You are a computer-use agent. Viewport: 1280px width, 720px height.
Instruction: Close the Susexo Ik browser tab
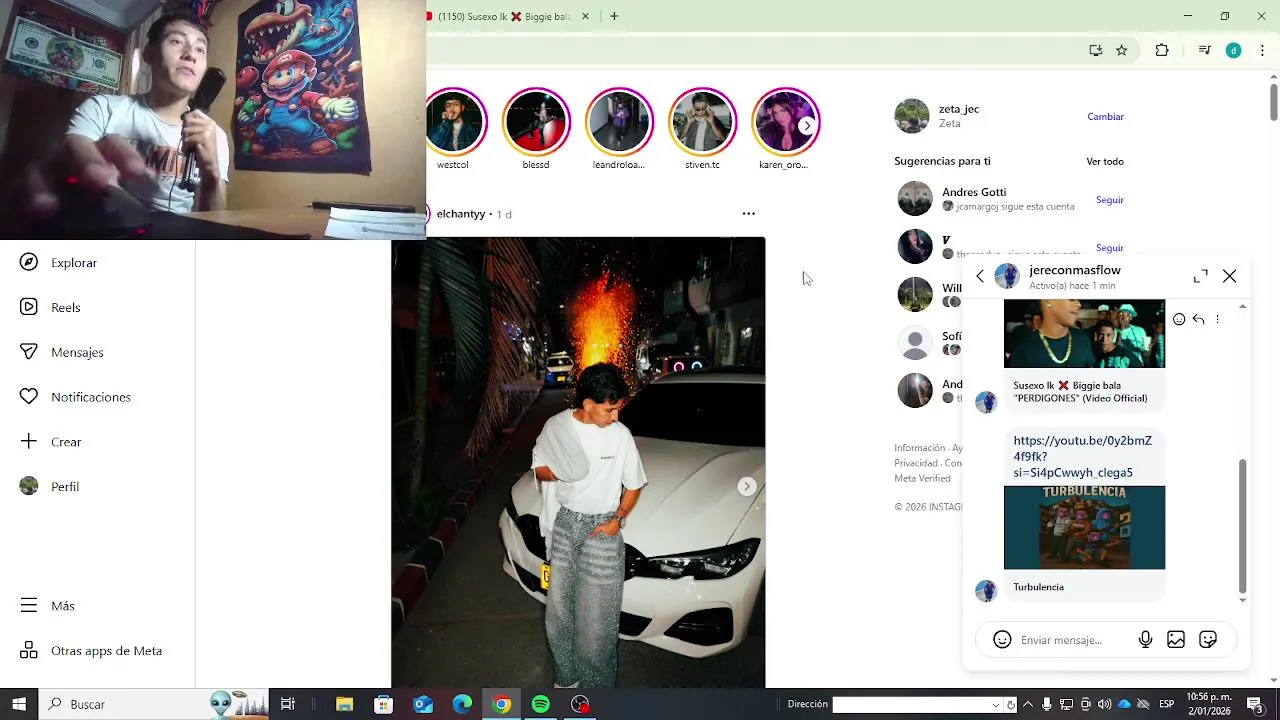(x=586, y=16)
